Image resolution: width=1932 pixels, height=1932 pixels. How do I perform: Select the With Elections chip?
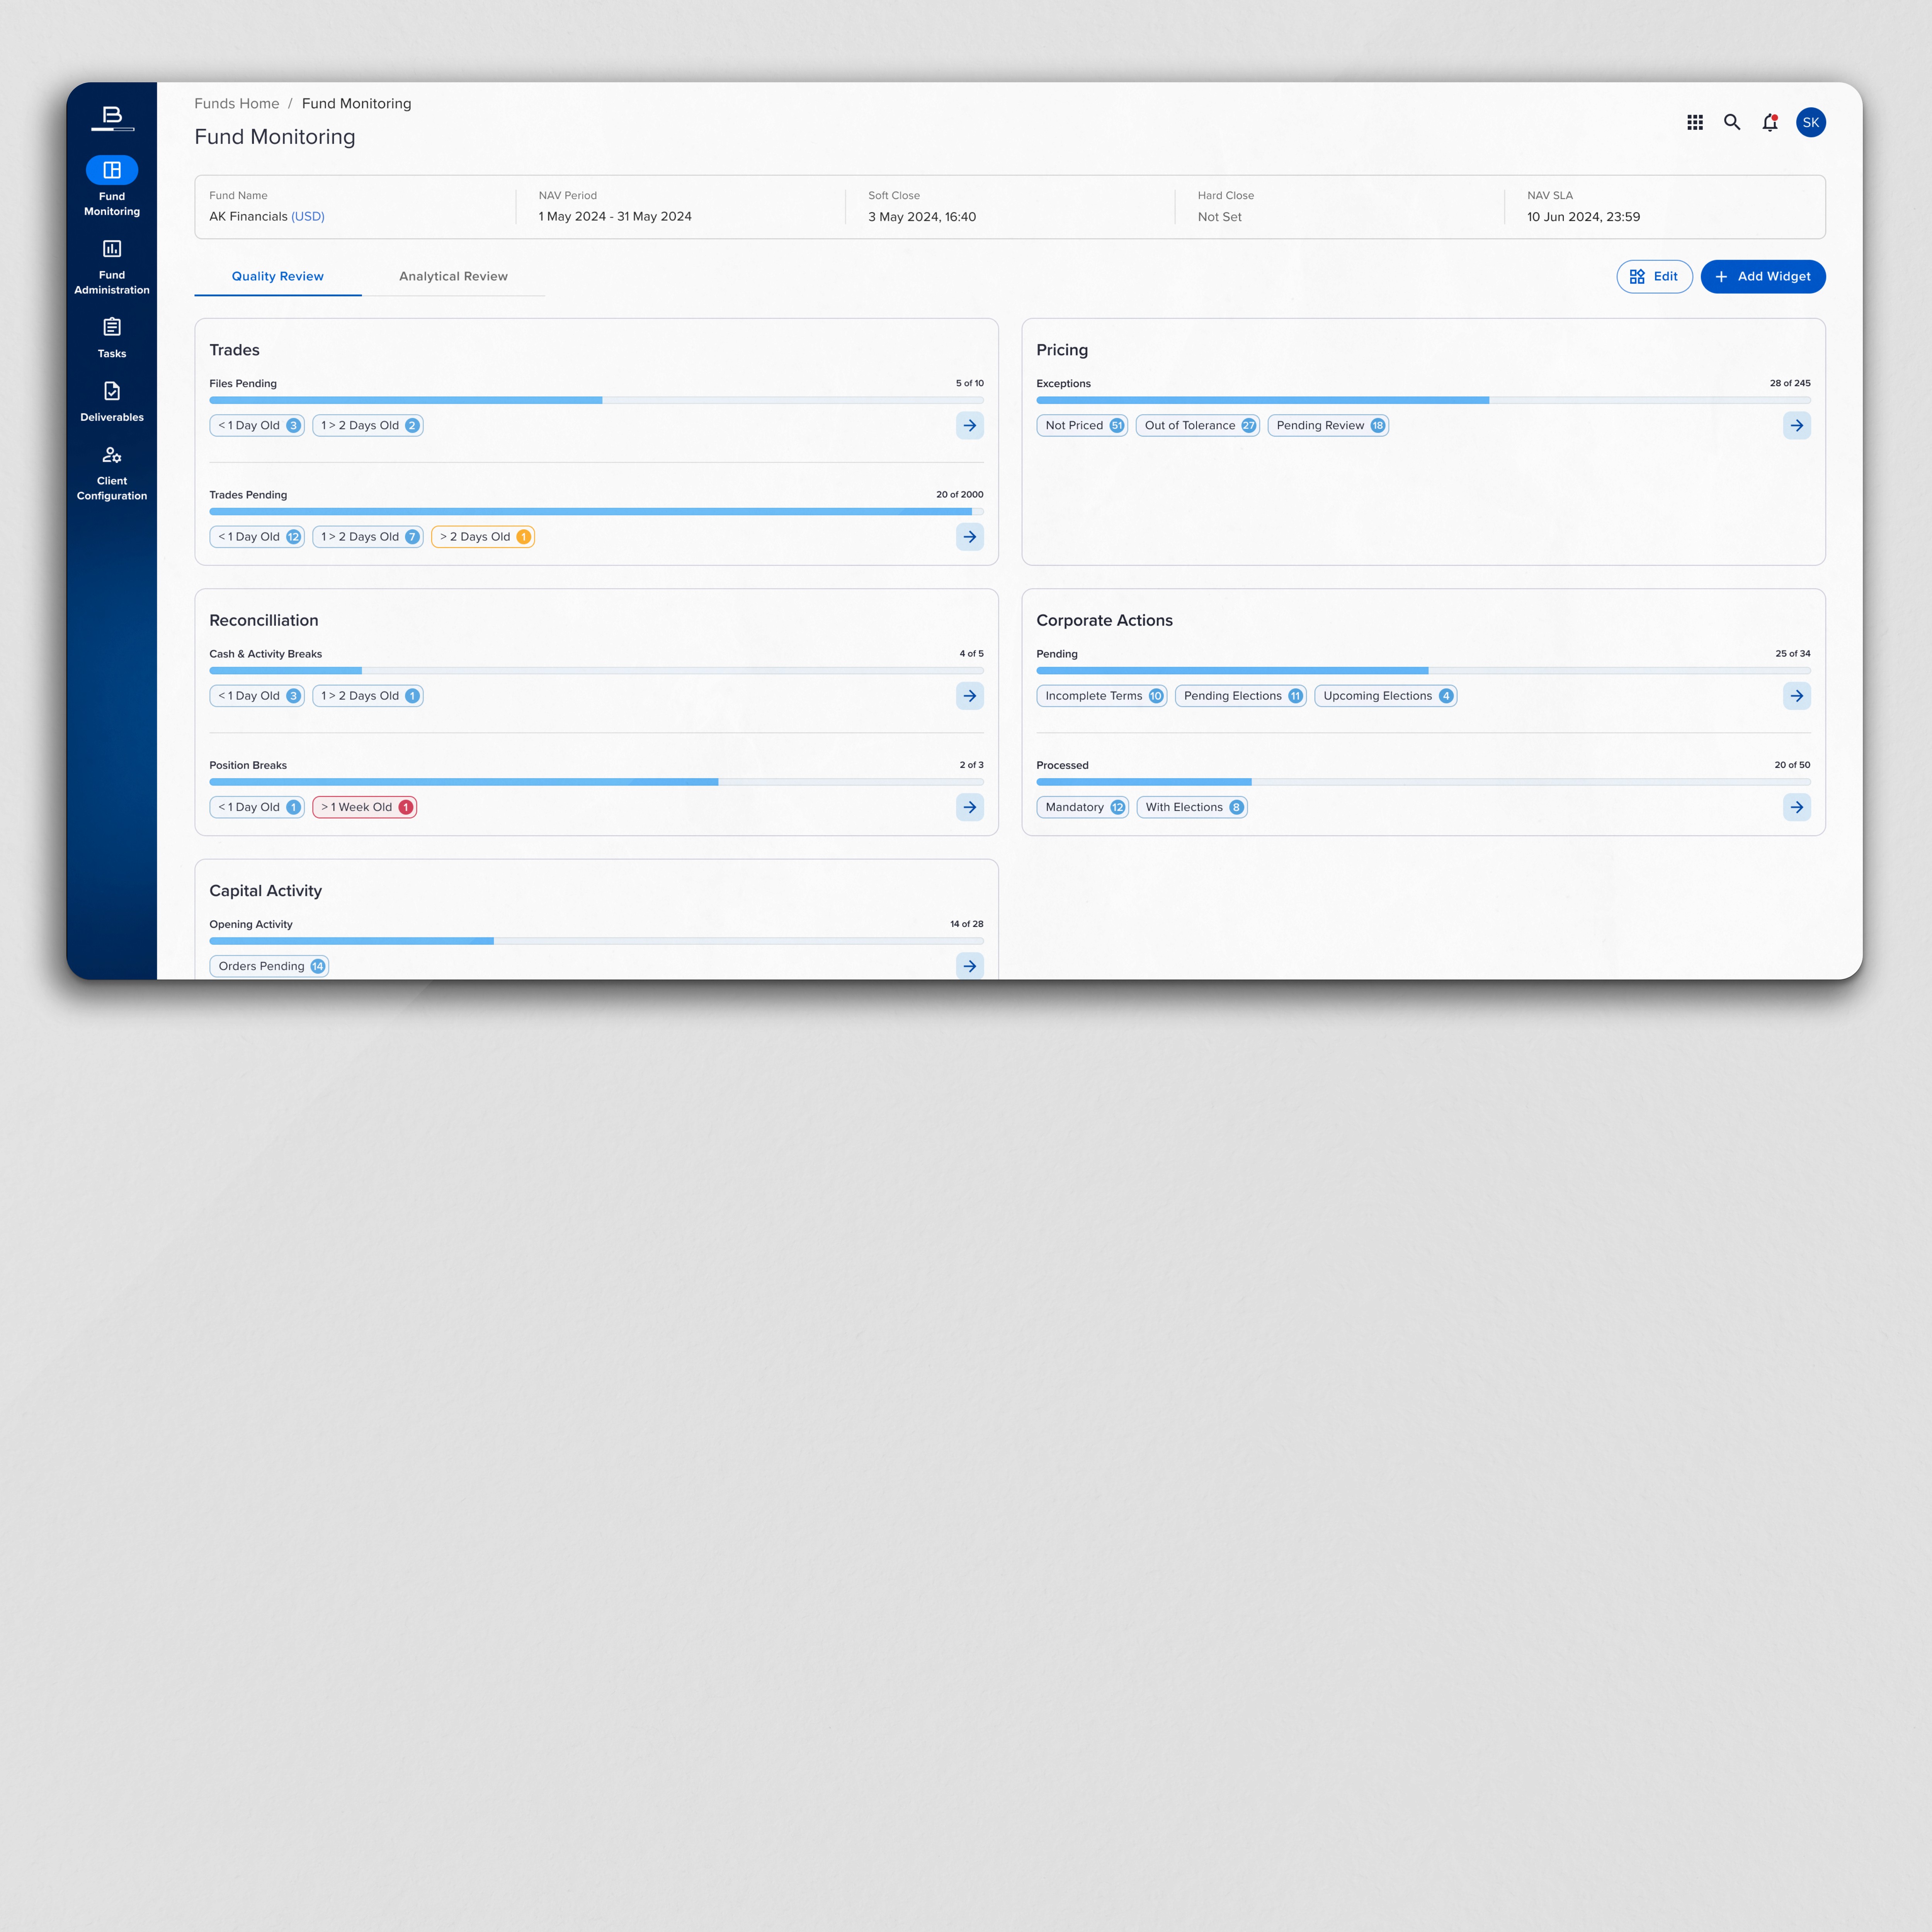(1192, 807)
